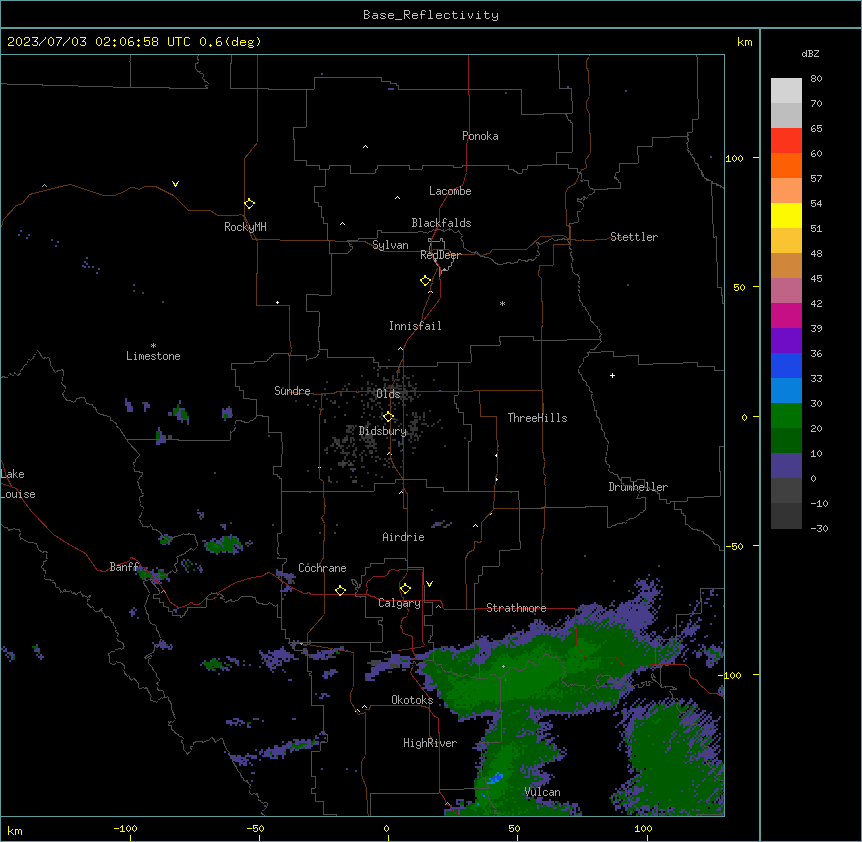862x842 pixels.
Task: Click the asterisk marker east of Innisfail
Action: click(502, 303)
